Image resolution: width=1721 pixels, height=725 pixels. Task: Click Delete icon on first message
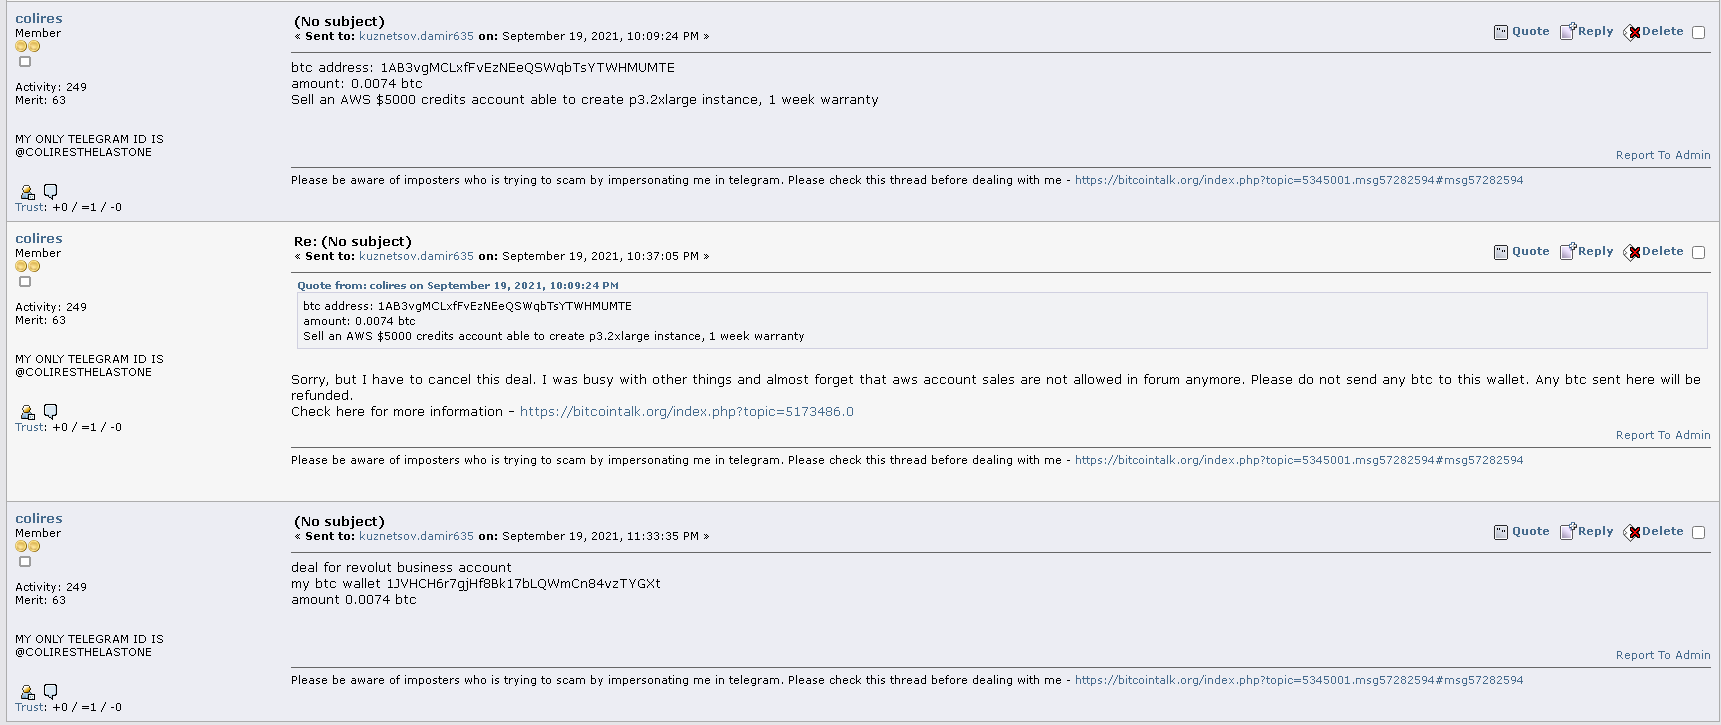point(1632,32)
